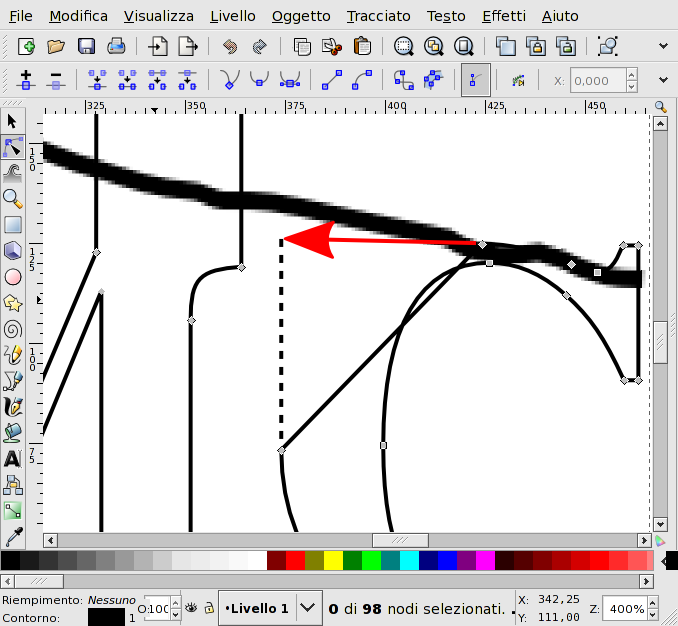Convert stroke to path
The height and width of the screenshot is (626, 678).
click(433, 80)
